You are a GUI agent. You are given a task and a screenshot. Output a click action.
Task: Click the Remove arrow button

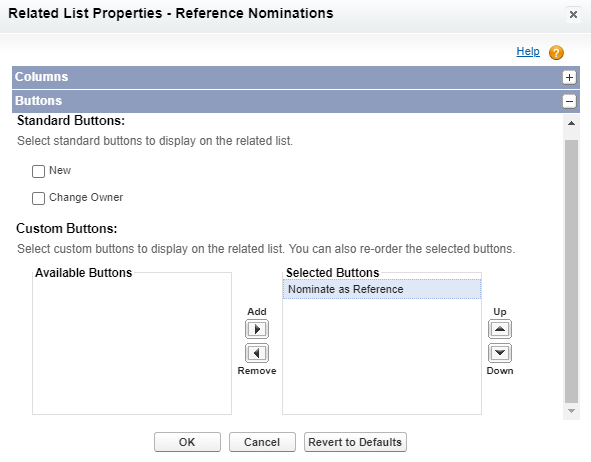click(257, 353)
